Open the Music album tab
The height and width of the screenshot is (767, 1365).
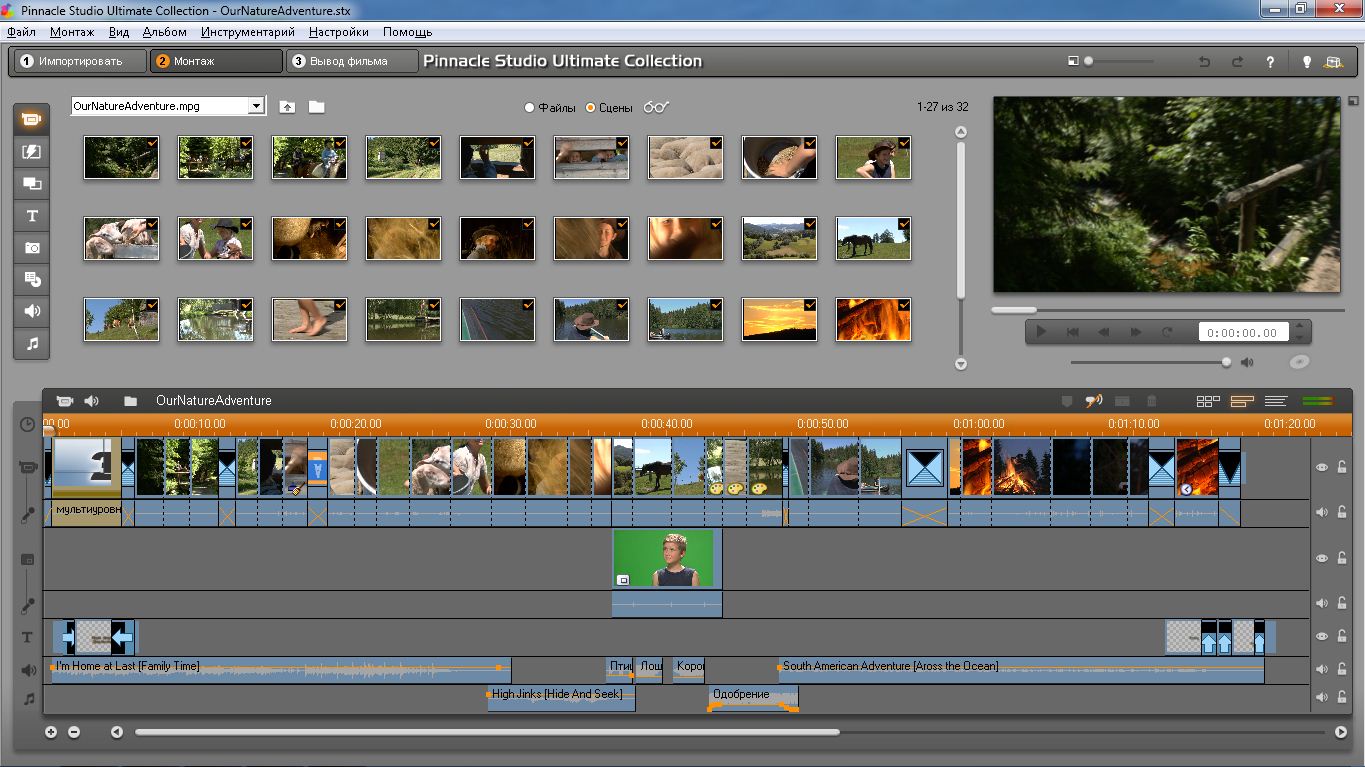pos(32,344)
